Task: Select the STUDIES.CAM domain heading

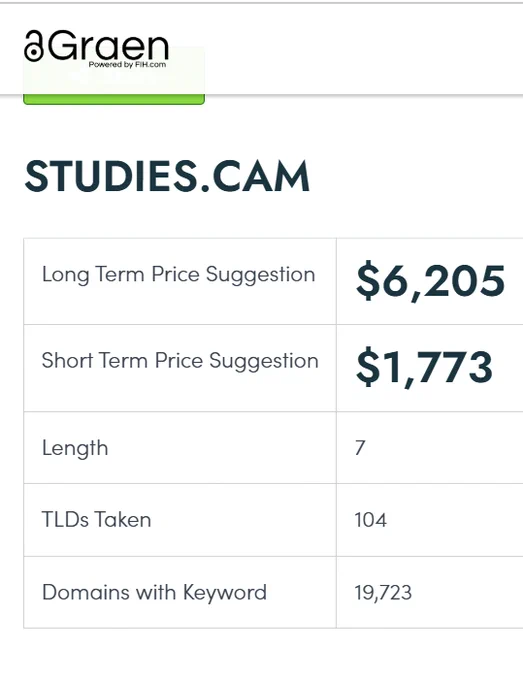Action: point(167,176)
